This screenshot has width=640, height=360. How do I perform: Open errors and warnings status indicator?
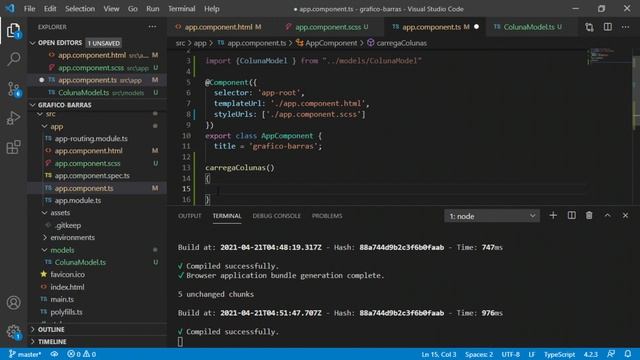coord(82,354)
